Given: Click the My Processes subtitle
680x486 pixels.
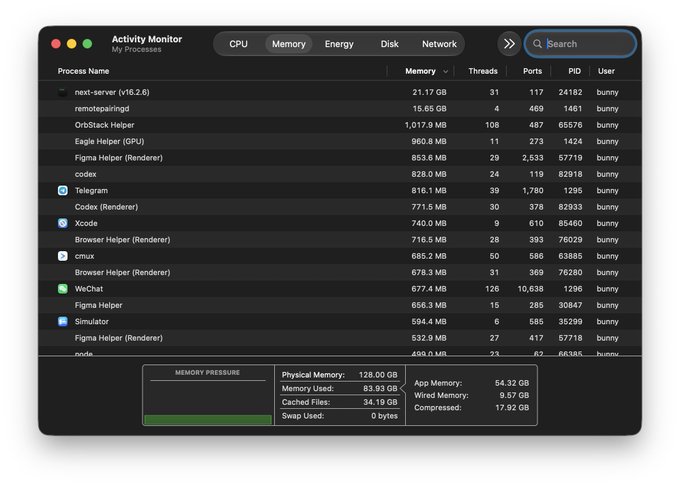Looking at the screenshot, I should 136,49.
